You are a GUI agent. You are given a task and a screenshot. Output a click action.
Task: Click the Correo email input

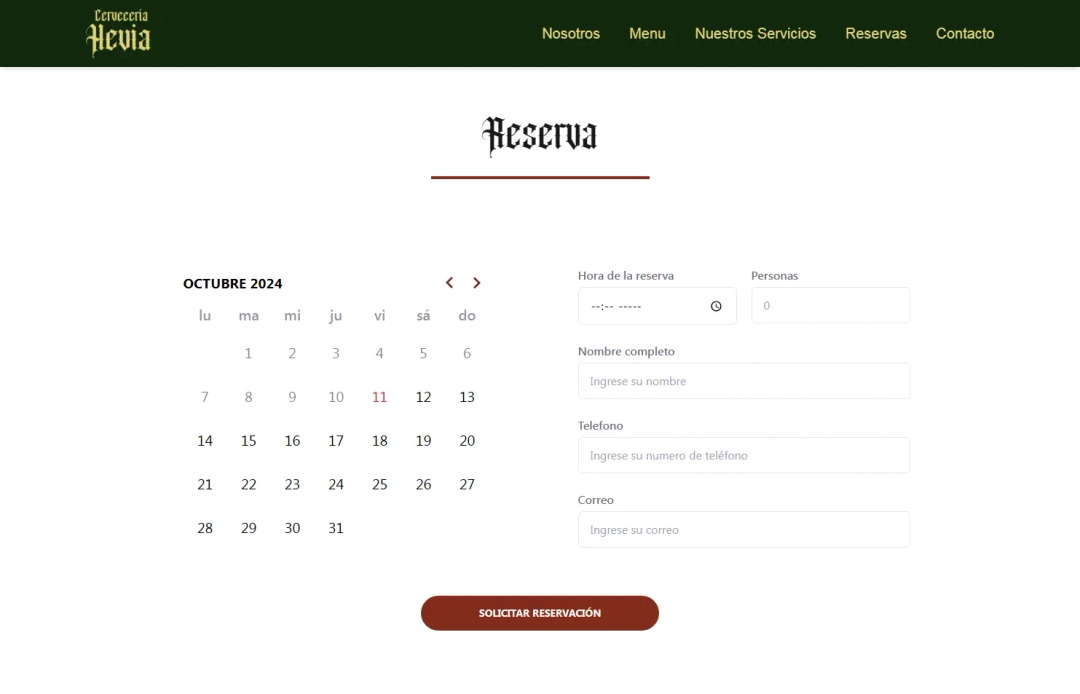(x=744, y=529)
